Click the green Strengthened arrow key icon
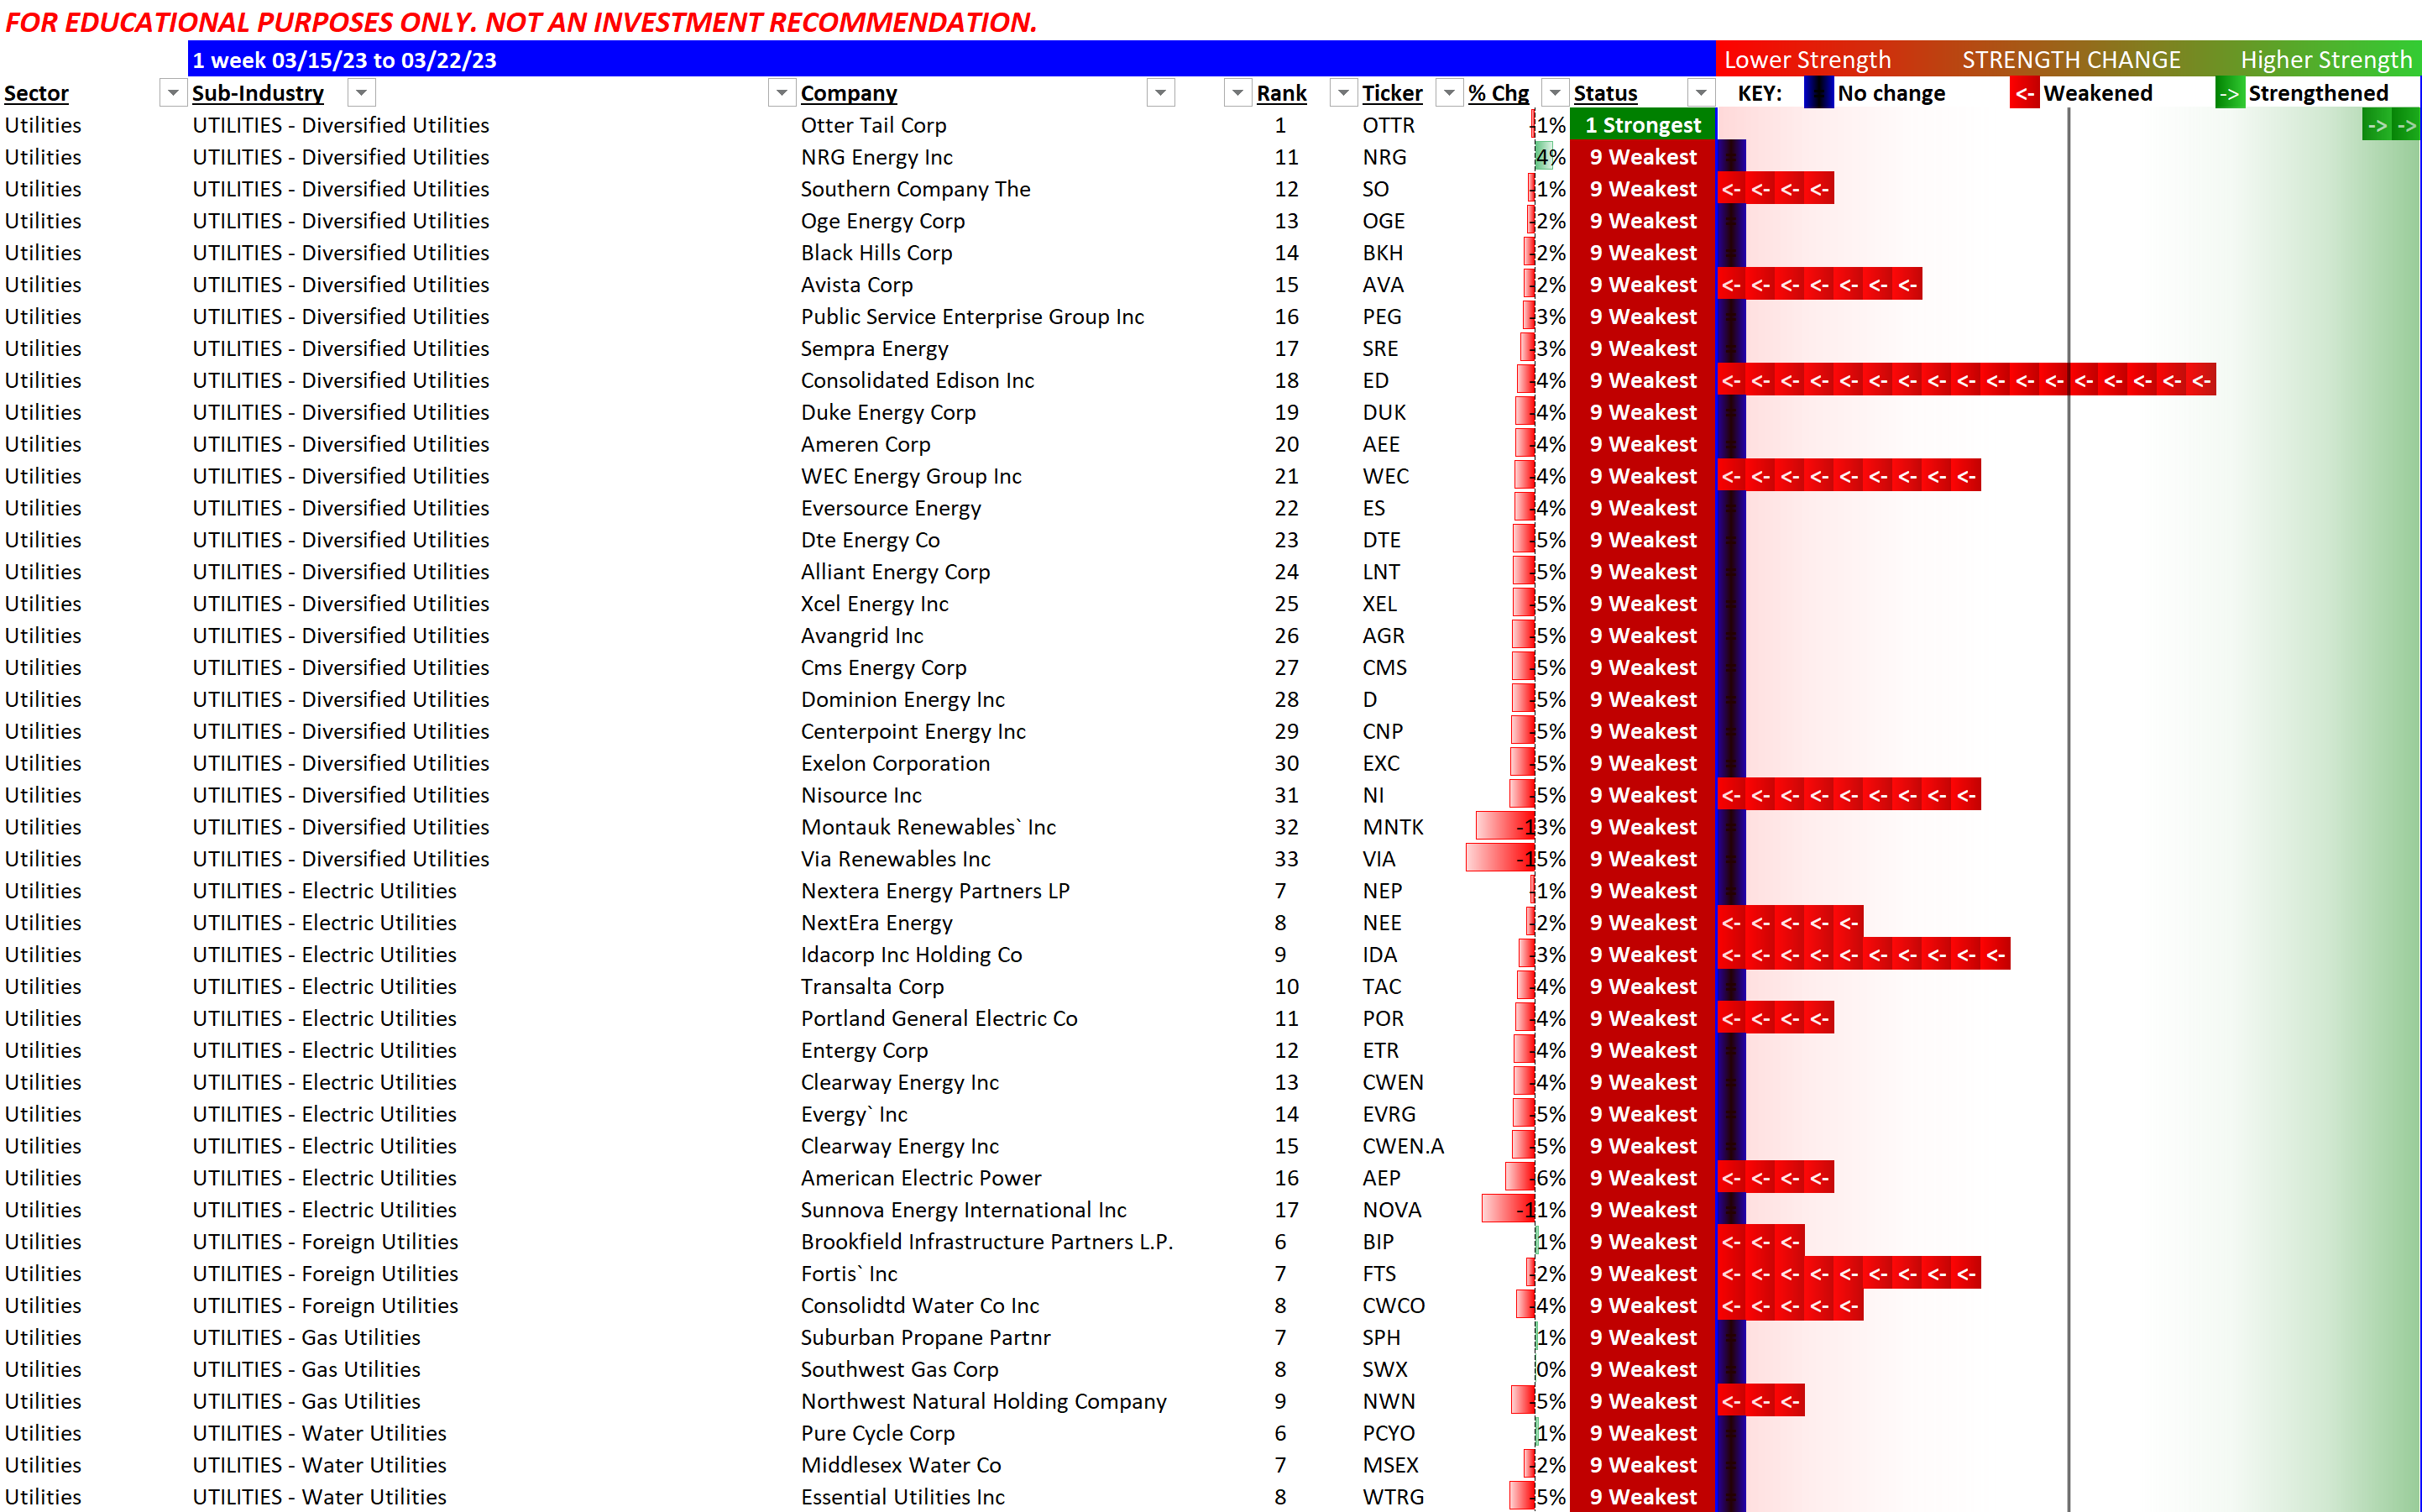 click(2229, 94)
